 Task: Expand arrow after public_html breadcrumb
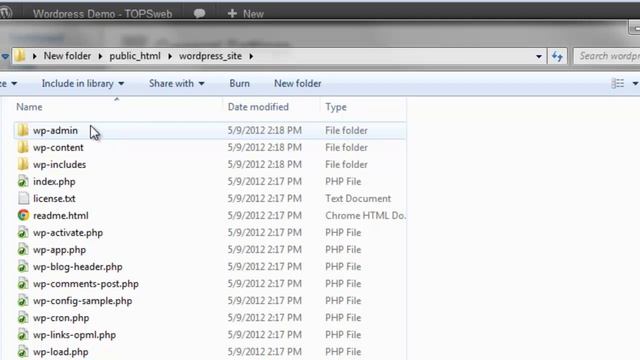170,56
